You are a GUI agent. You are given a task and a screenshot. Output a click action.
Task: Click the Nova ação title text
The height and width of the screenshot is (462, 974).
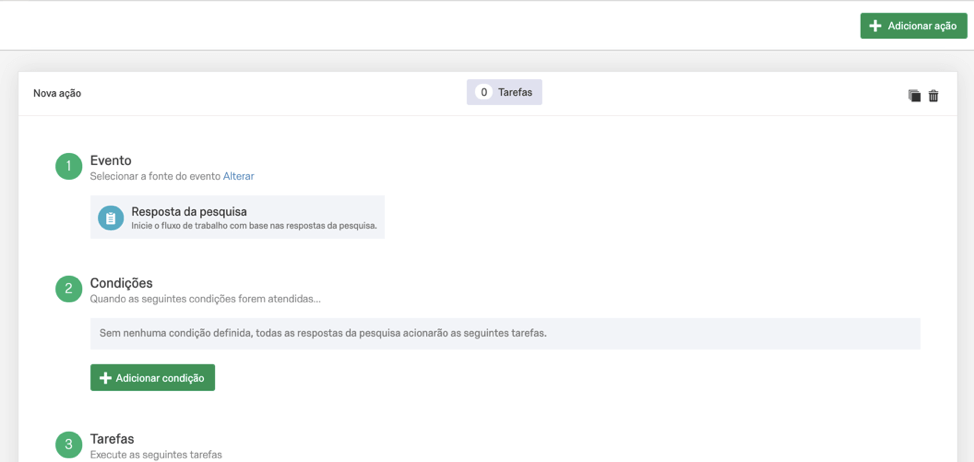tap(57, 93)
